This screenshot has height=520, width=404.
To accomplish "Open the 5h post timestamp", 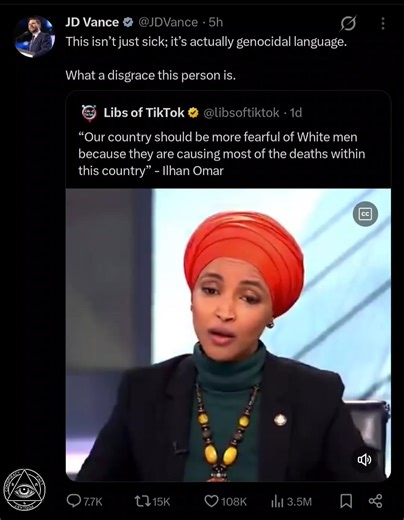I will [x=216, y=22].
